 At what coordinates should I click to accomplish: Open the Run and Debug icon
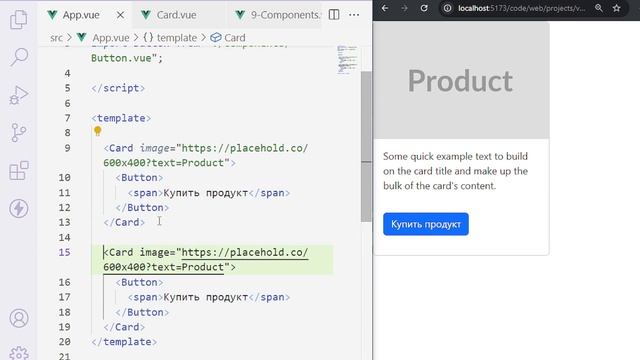(19, 95)
